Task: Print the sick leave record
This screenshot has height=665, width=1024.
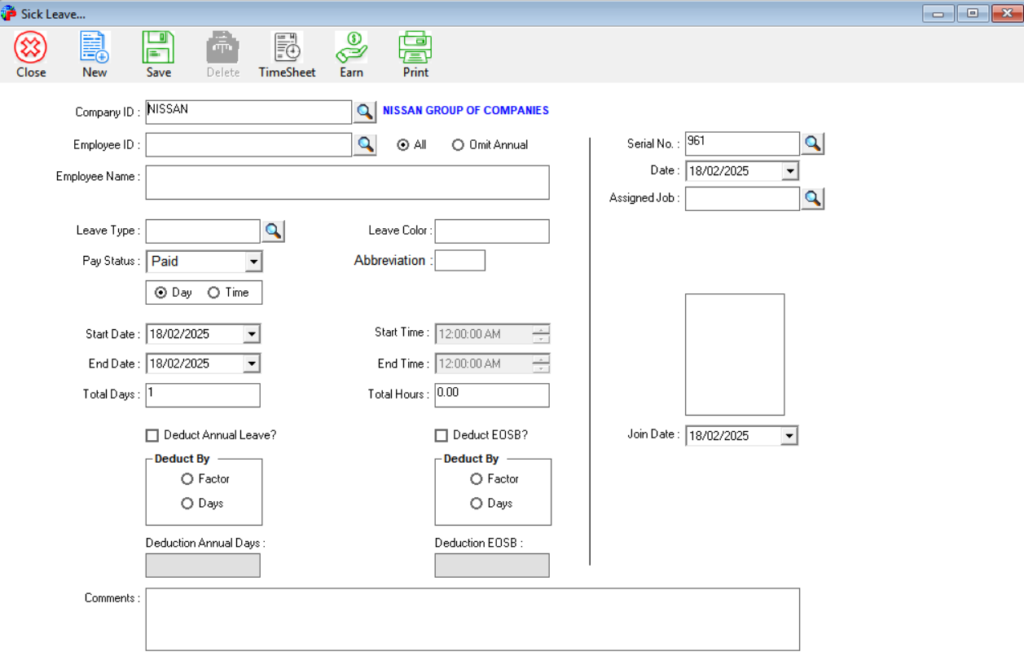Action: click(414, 52)
